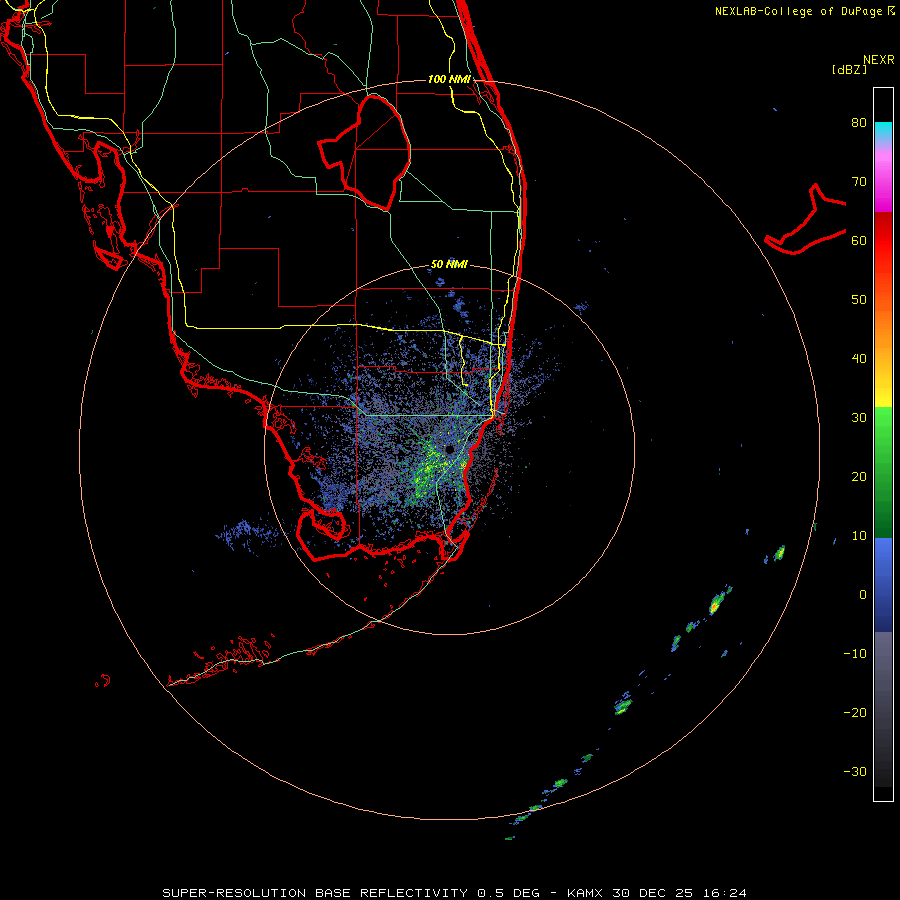
Task: Click the radar site black dot at center
Action: (x=449, y=449)
